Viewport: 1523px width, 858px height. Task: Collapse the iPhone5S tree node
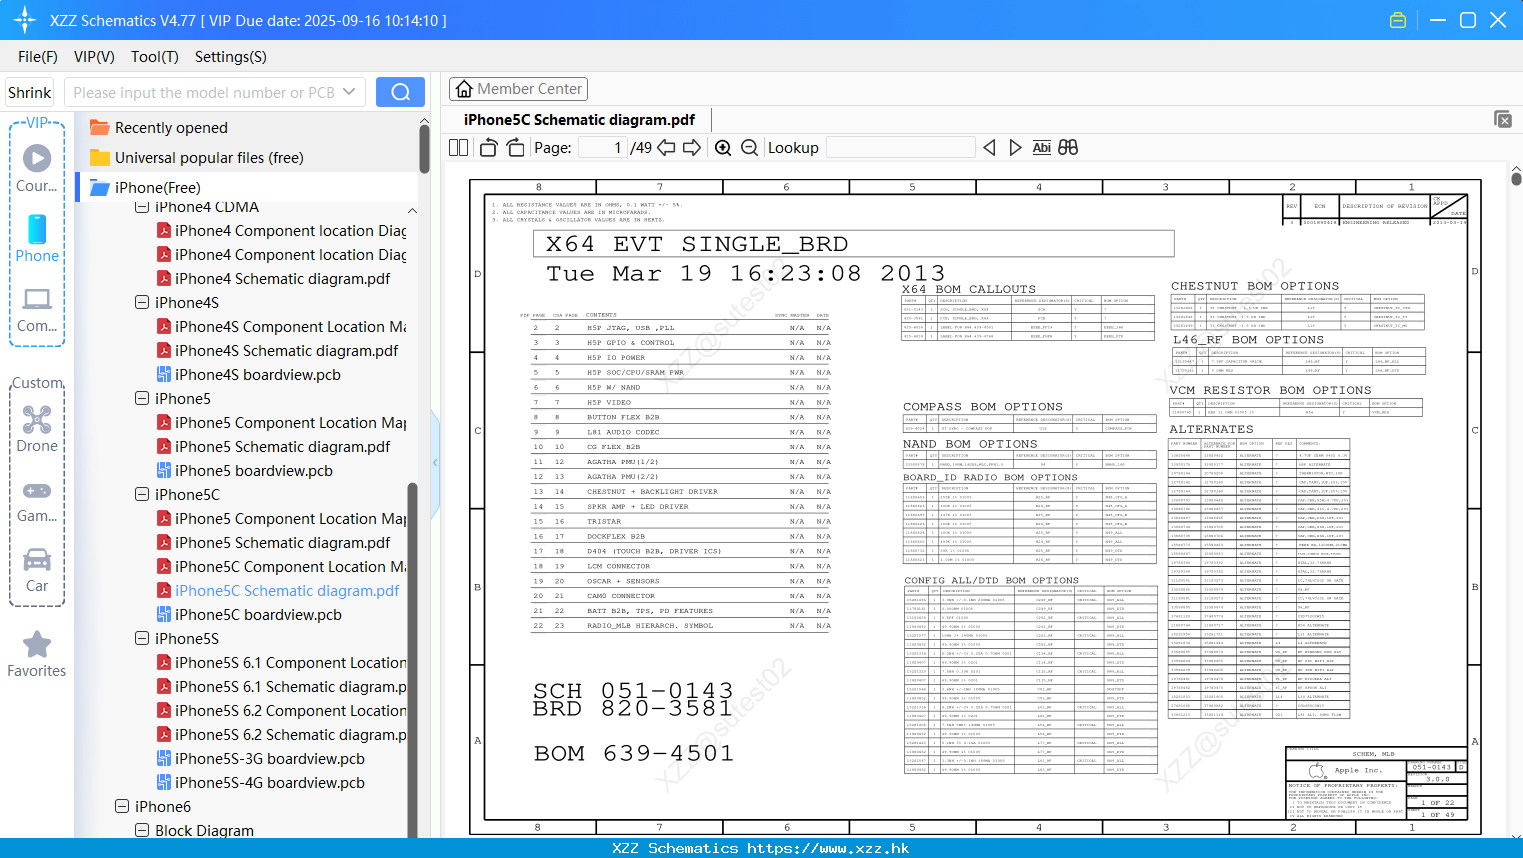(142, 638)
